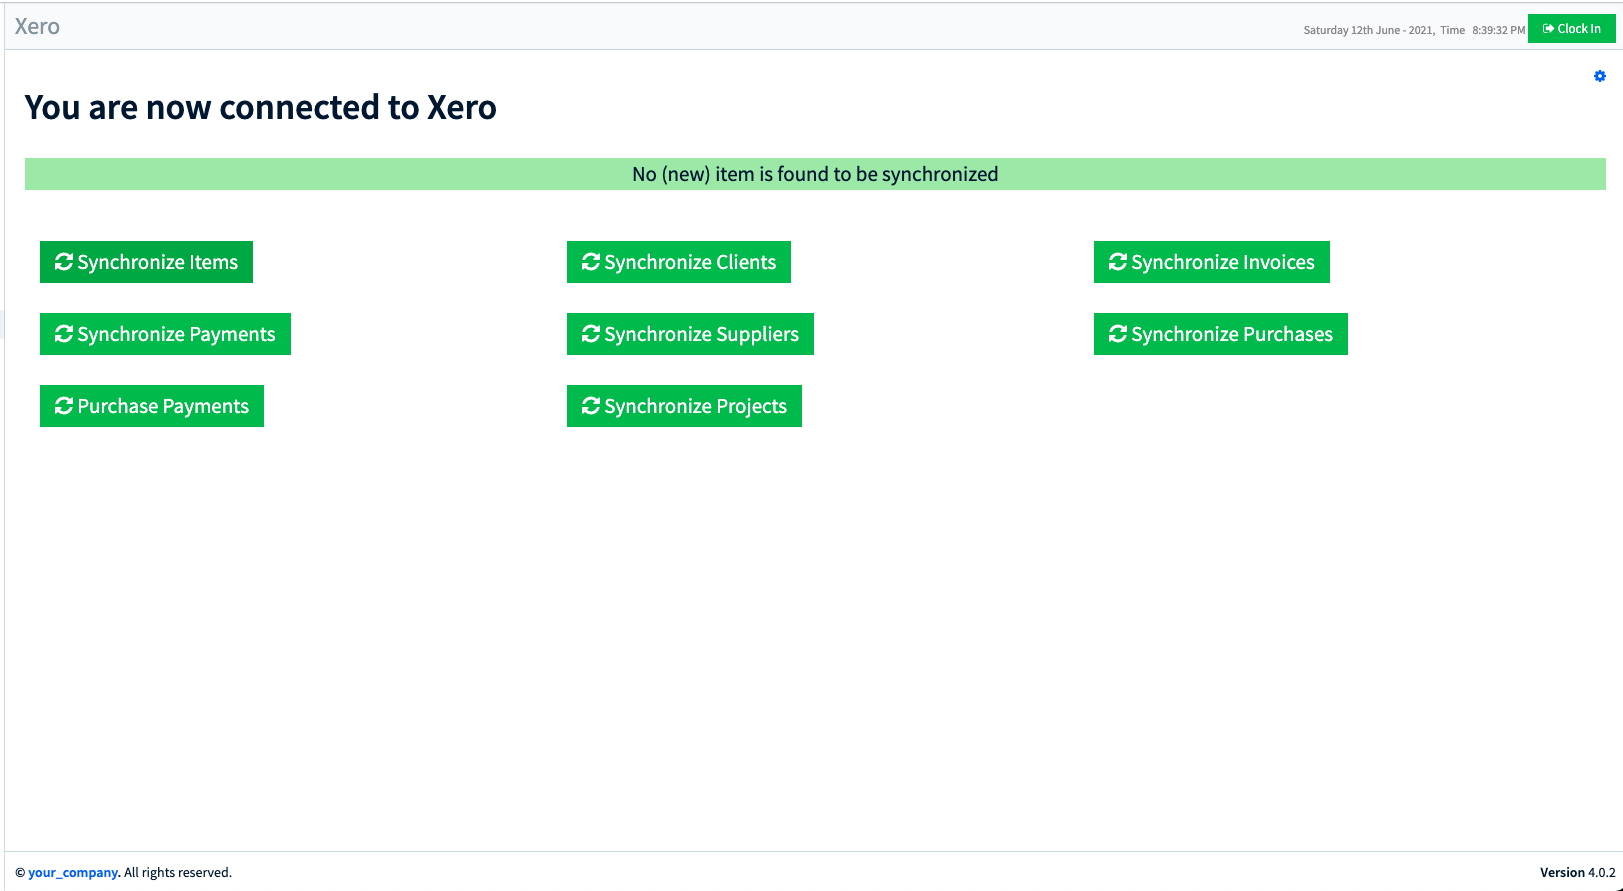Sync payments via Synchronize Payments
The height and width of the screenshot is (891, 1623).
(x=165, y=334)
